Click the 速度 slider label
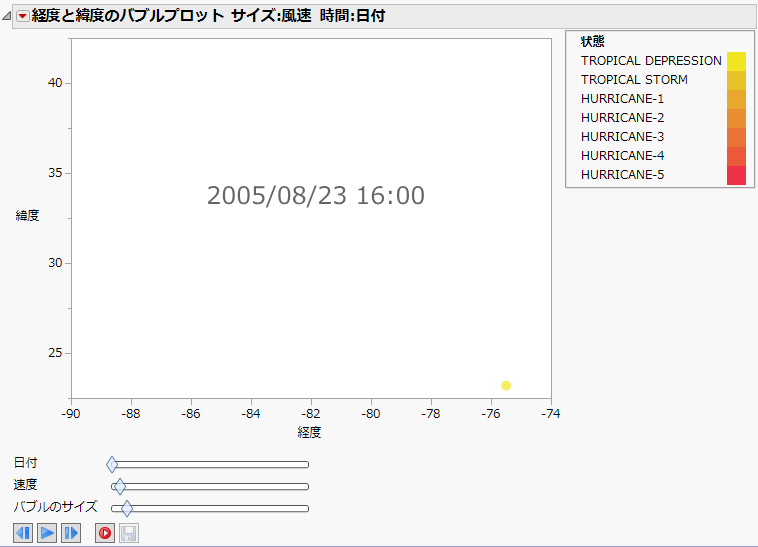The height and width of the screenshot is (547, 758). pyautogui.click(x=26, y=485)
